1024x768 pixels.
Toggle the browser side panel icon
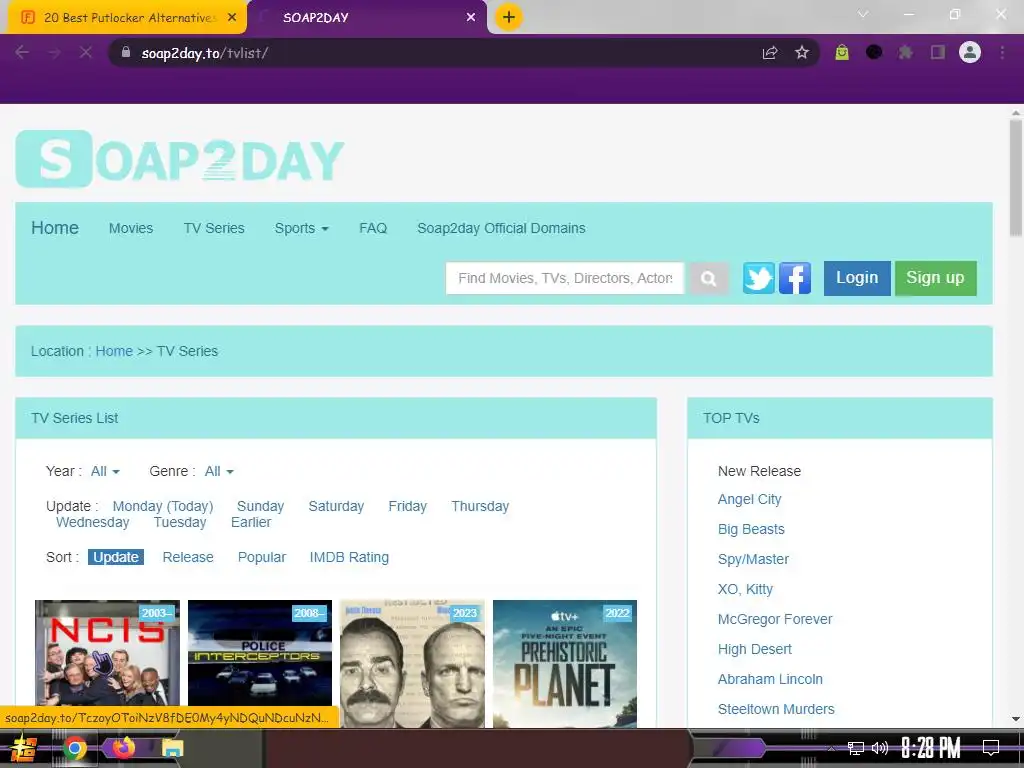point(938,52)
